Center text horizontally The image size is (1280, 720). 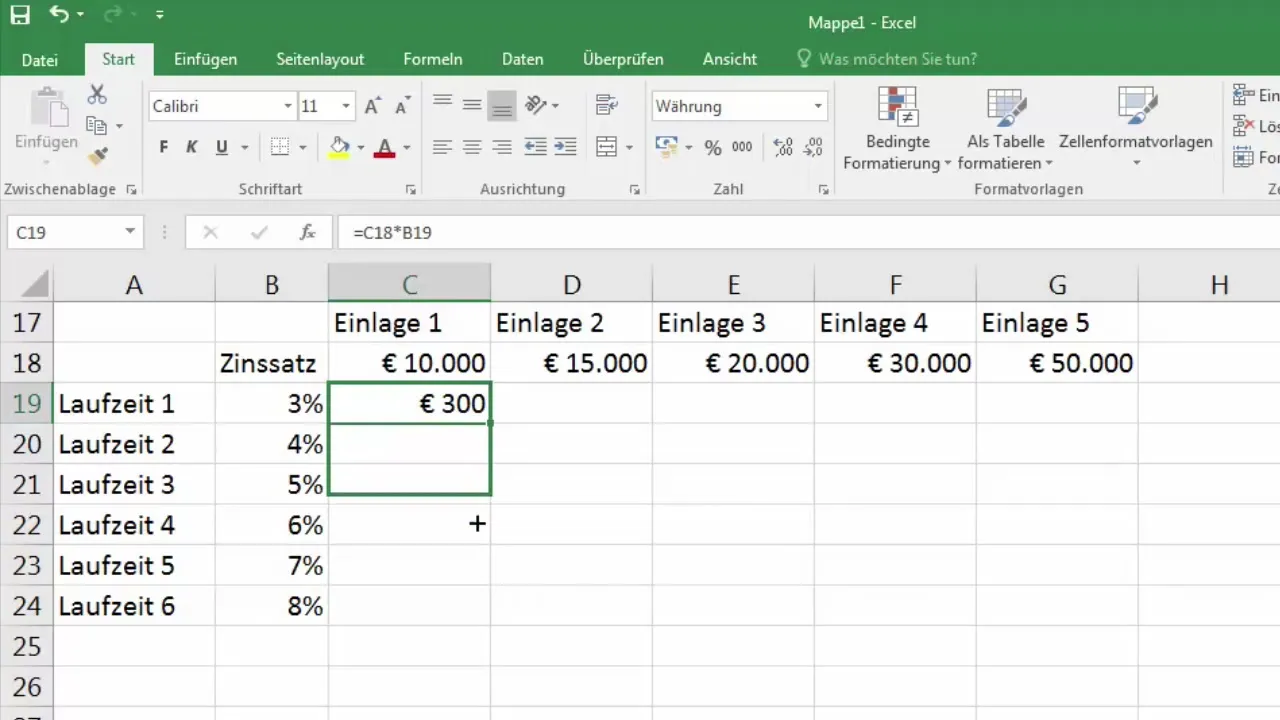pos(472,147)
